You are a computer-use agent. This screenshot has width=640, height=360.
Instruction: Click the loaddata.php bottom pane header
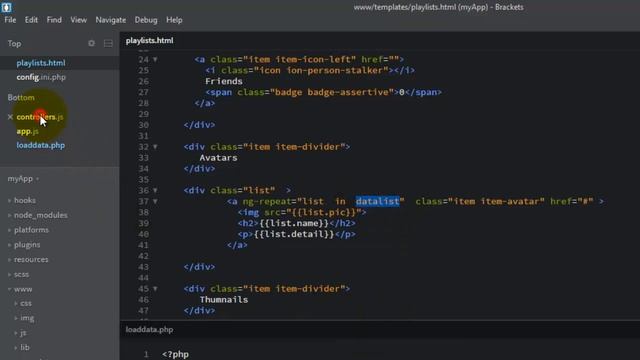click(x=149, y=329)
